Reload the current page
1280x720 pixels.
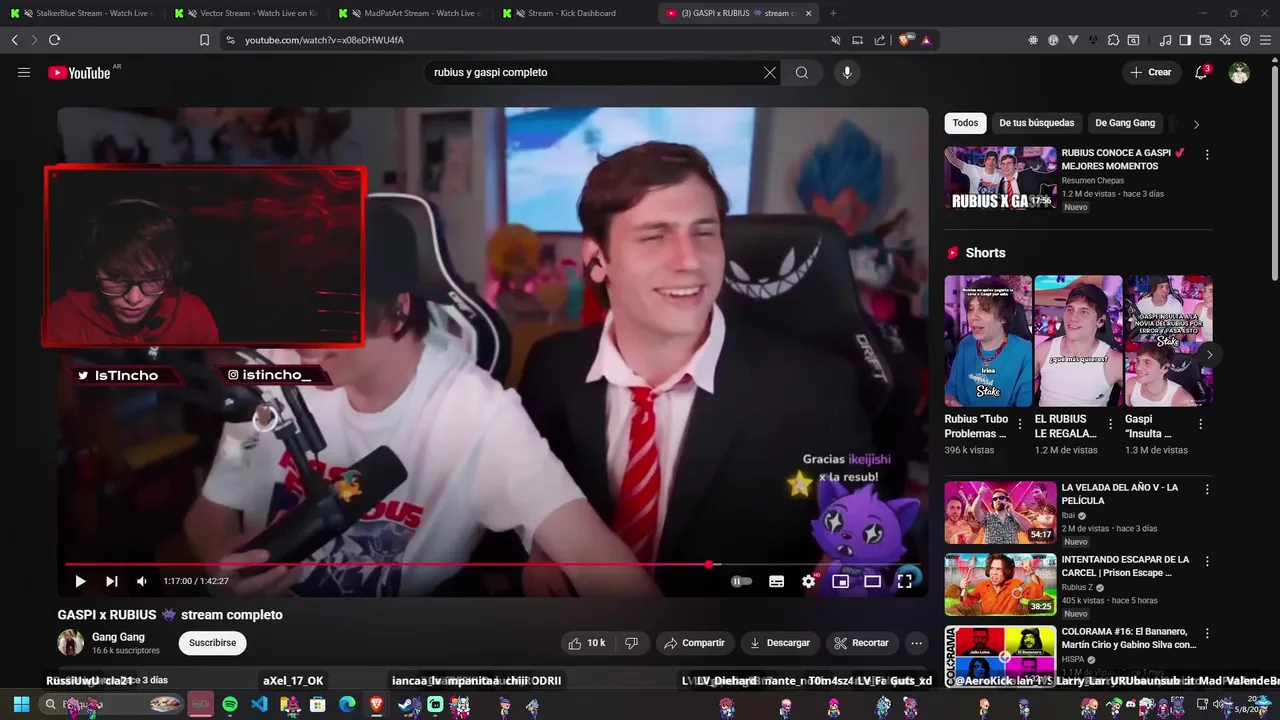(x=54, y=40)
